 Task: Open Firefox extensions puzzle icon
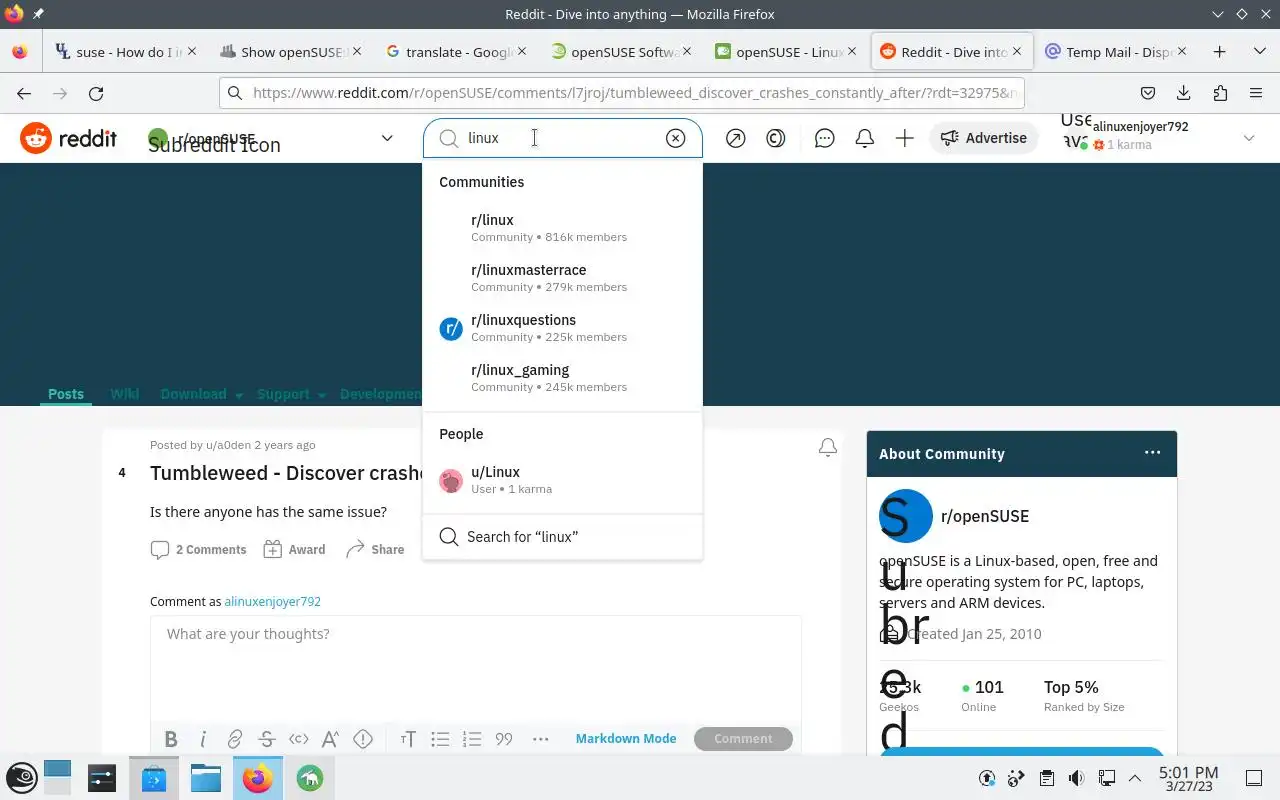1220,93
